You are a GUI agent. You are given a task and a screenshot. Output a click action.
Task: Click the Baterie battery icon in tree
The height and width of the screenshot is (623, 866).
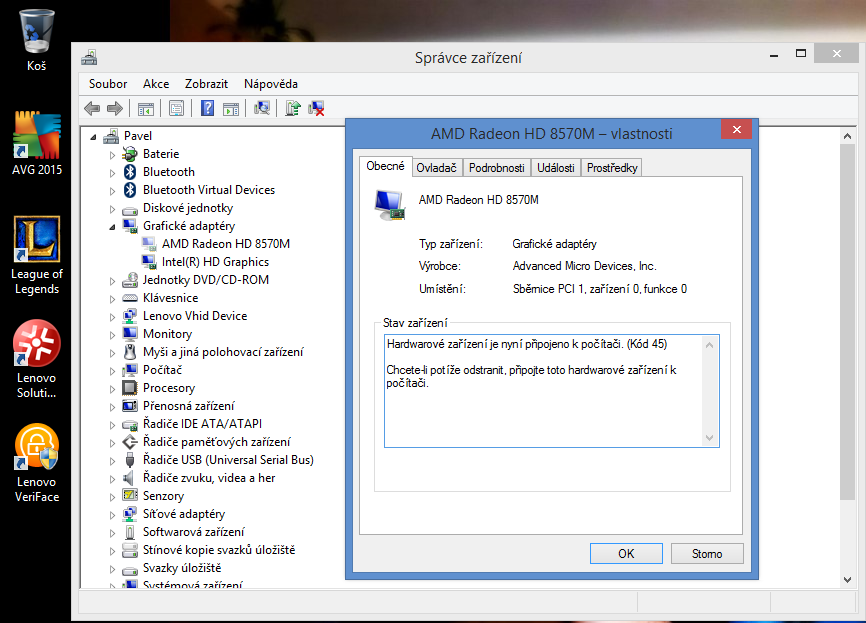point(130,154)
